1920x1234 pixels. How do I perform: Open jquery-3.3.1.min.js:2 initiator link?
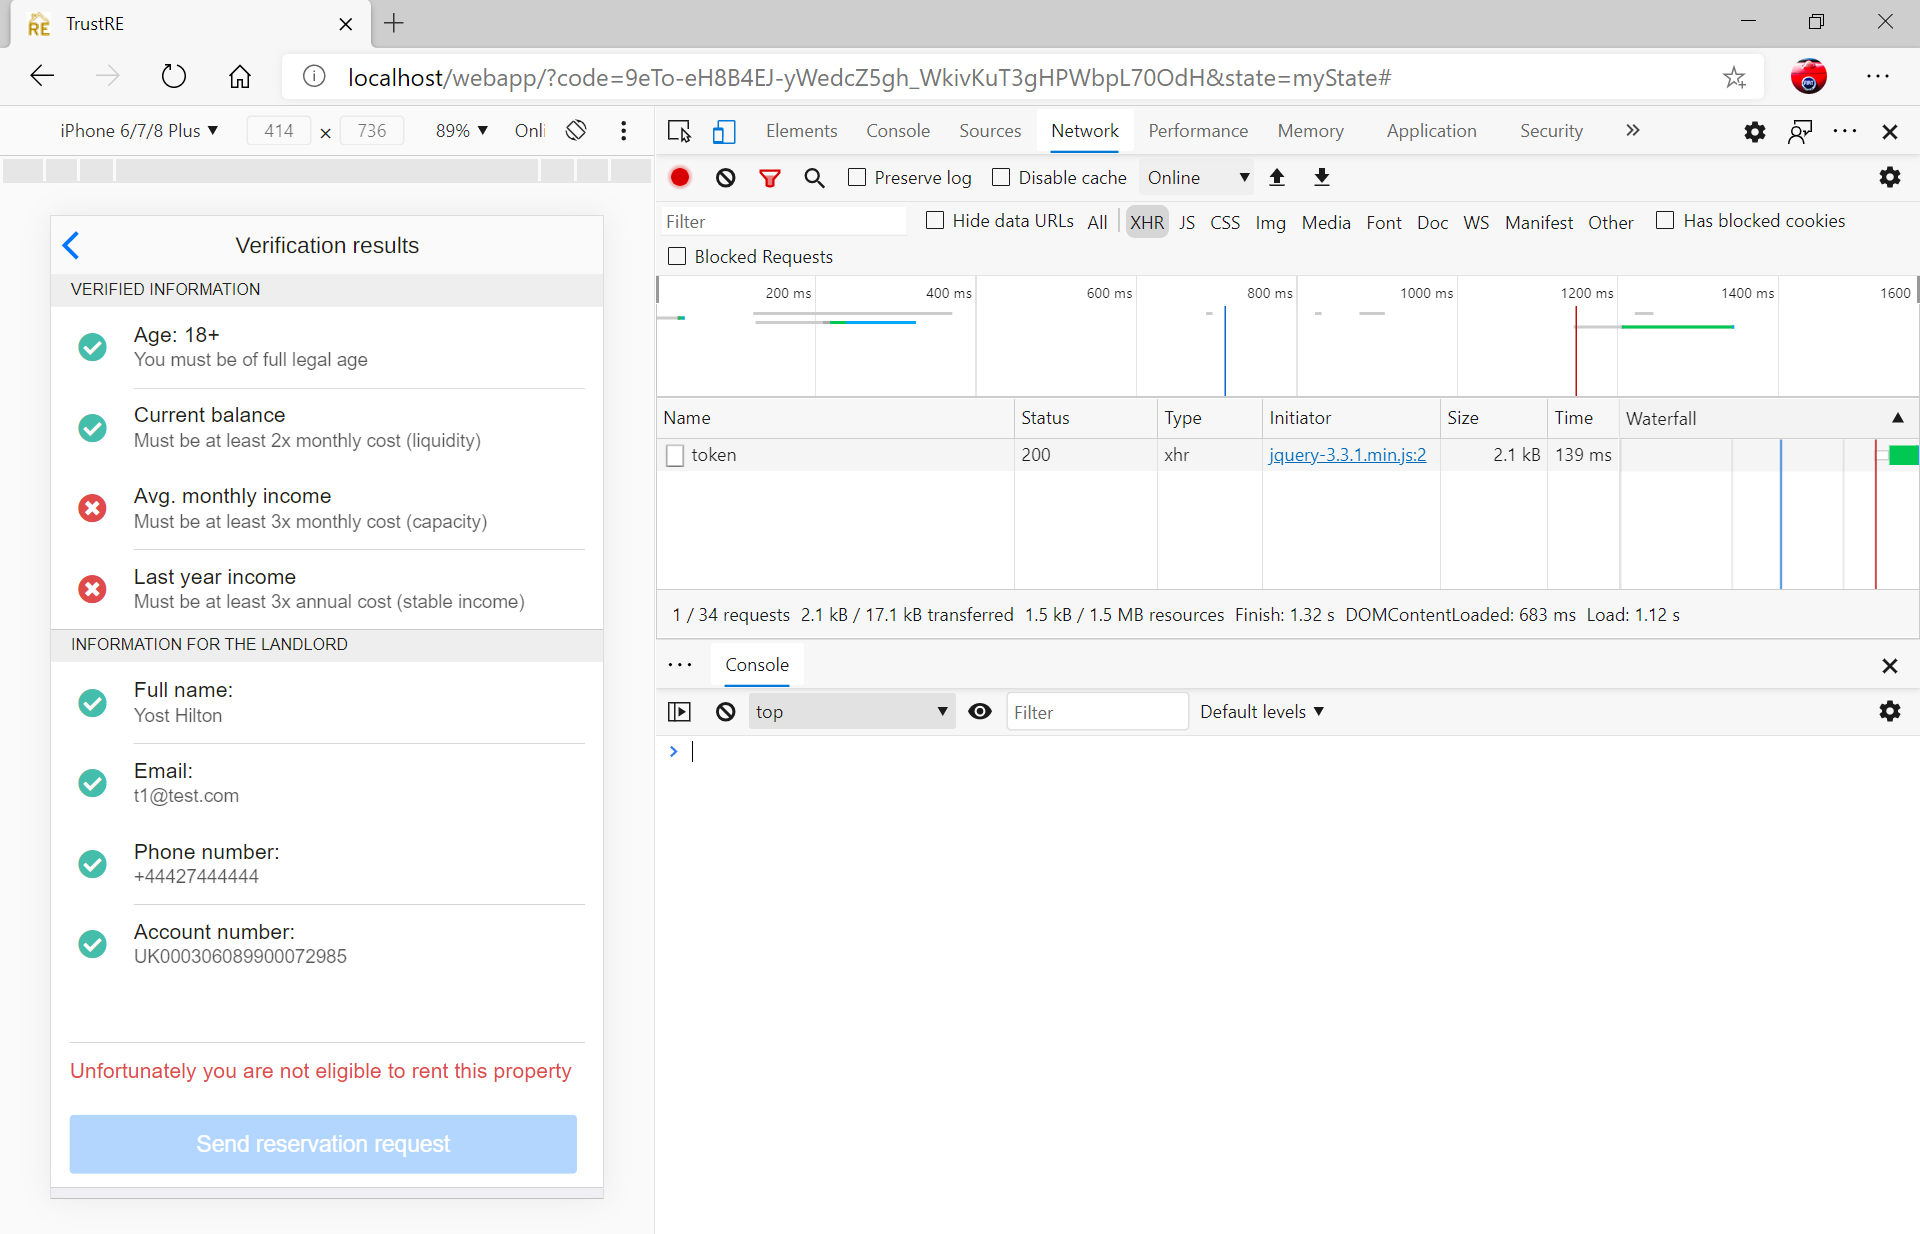point(1347,455)
